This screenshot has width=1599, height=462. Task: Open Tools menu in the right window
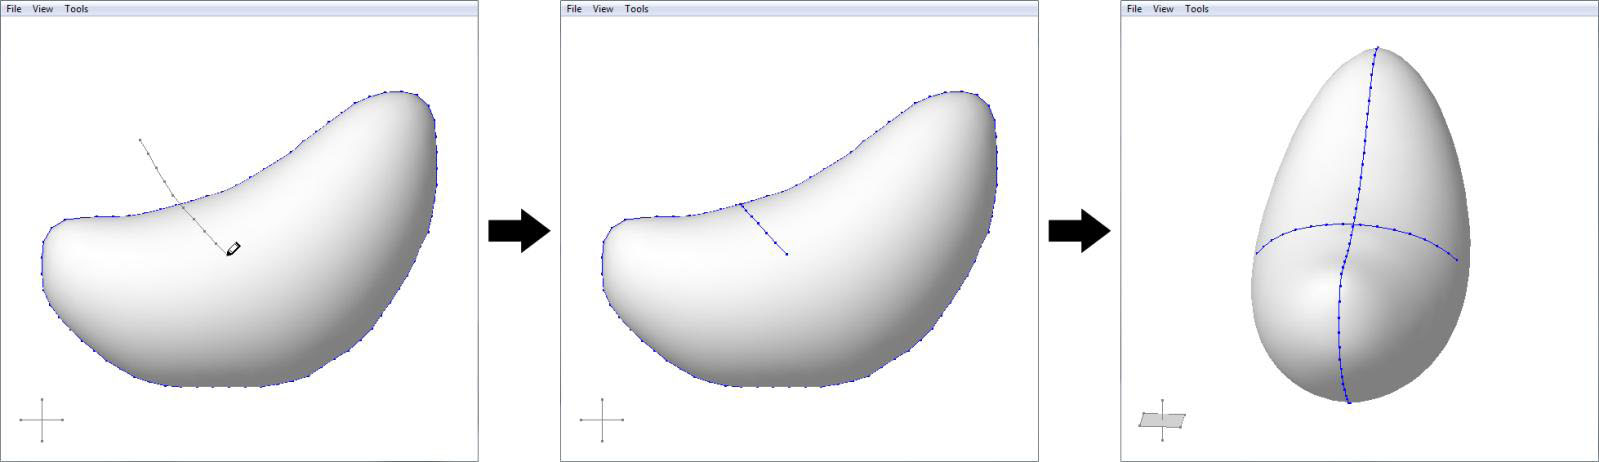click(x=1197, y=9)
